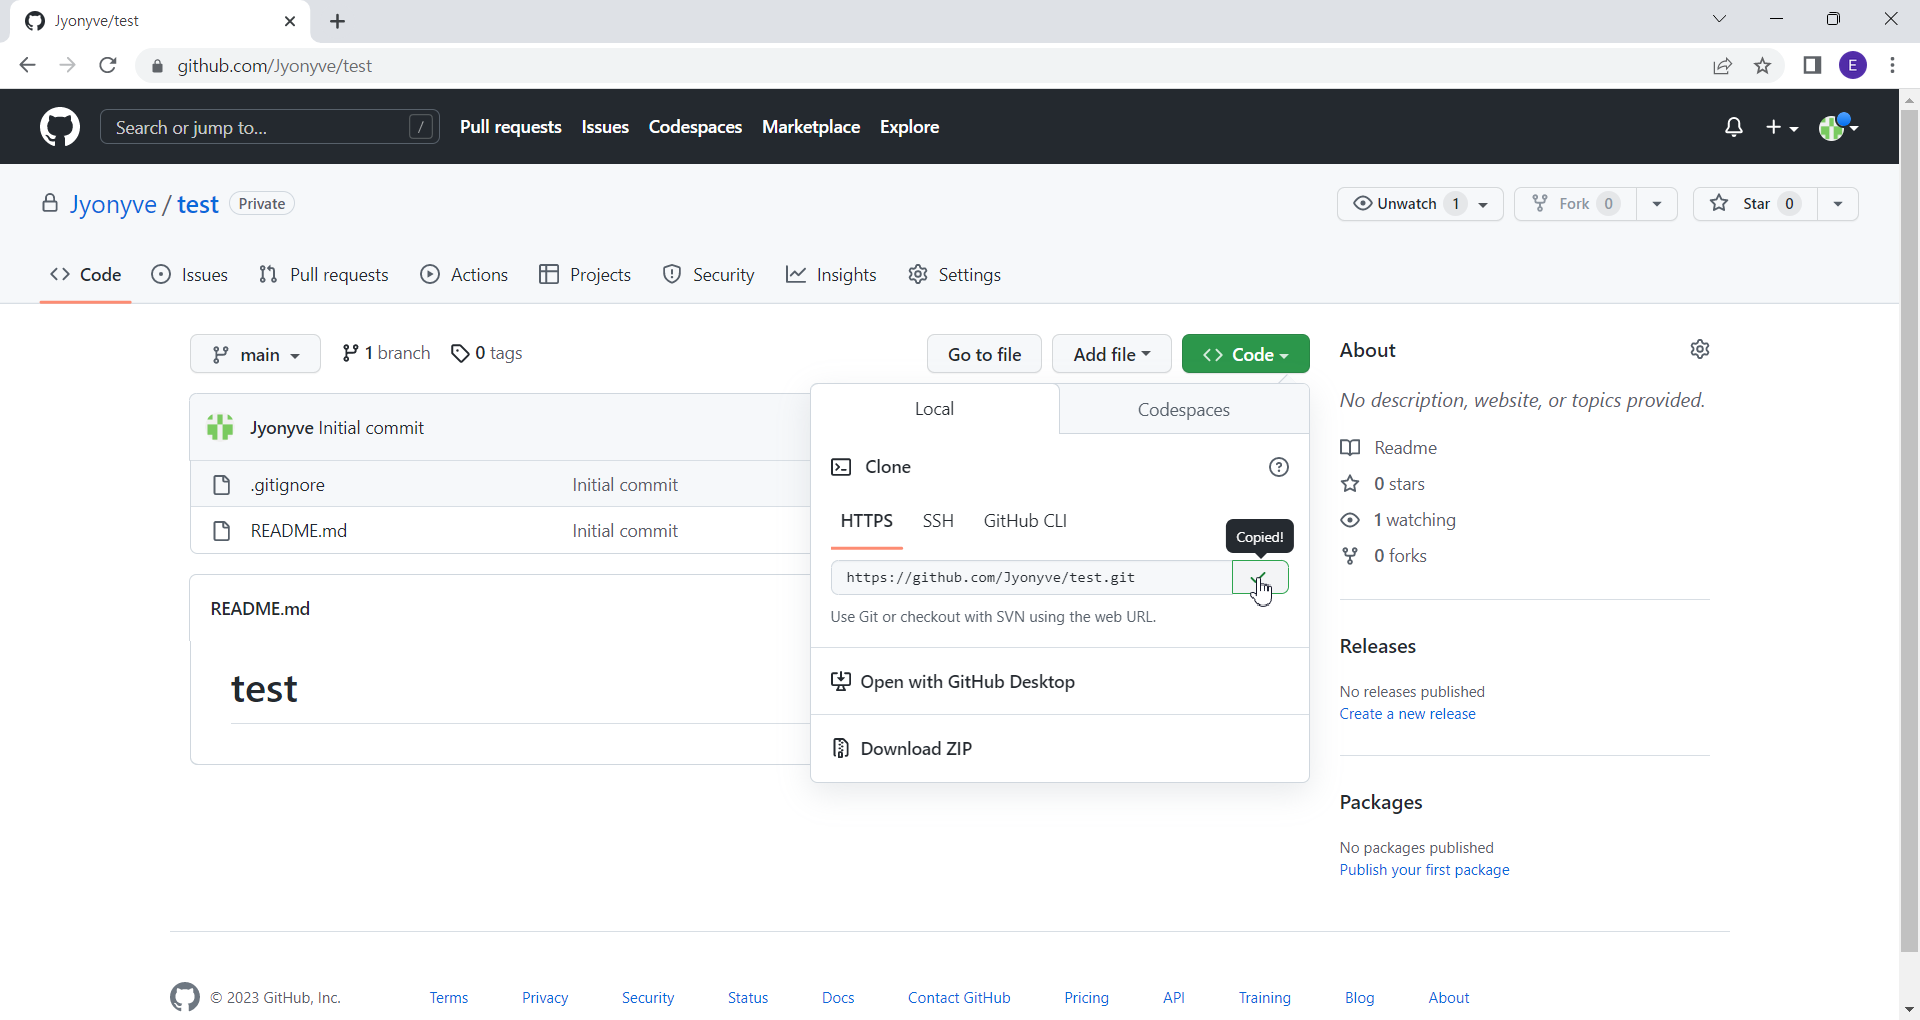Image resolution: width=1920 pixels, height=1020 pixels.
Task: Select the SSH clone option
Action: 938,521
